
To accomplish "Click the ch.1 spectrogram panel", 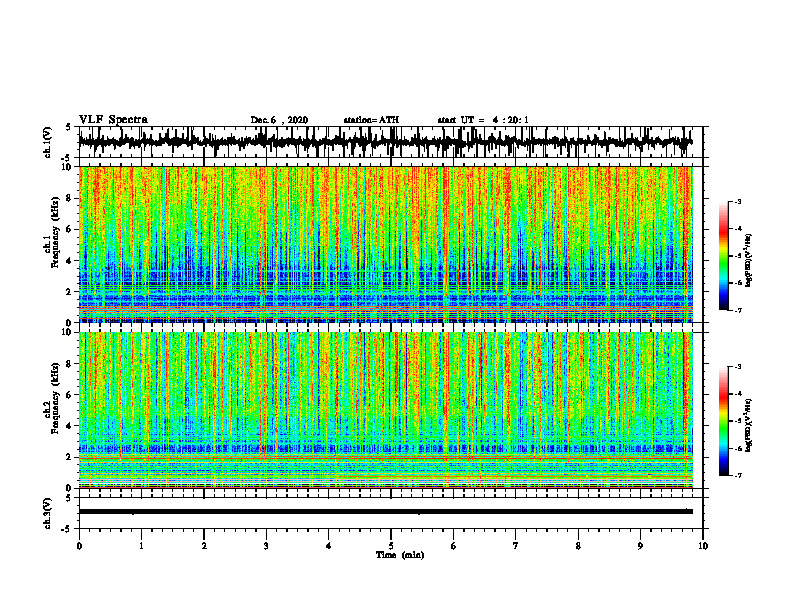I will point(385,244).
